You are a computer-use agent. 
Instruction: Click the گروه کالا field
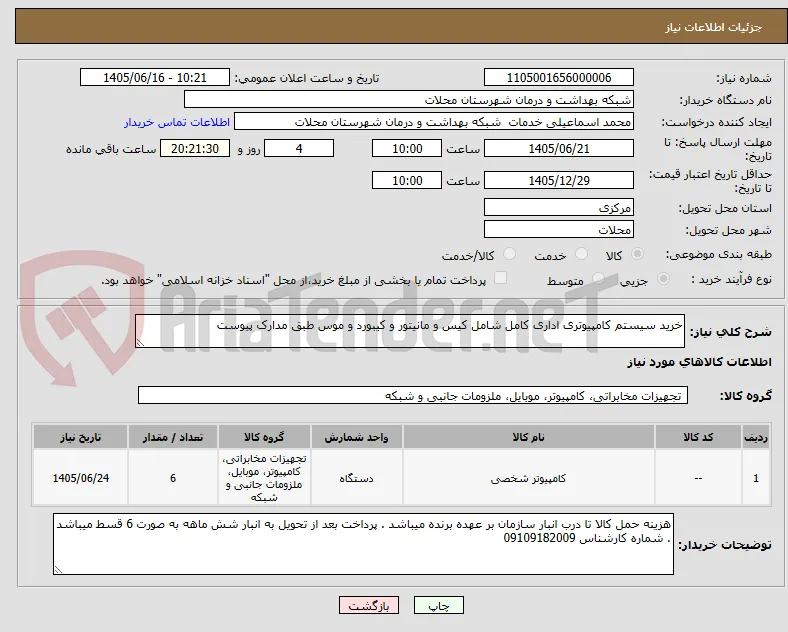[413, 395]
